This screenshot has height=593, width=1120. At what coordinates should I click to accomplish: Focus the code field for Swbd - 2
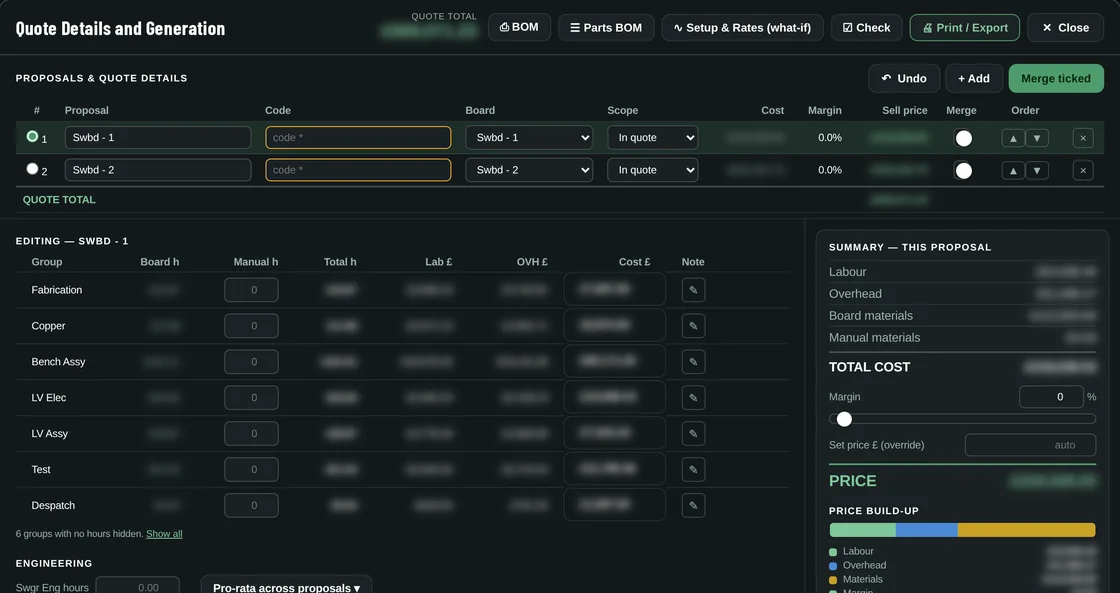click(x=358, y=170)
